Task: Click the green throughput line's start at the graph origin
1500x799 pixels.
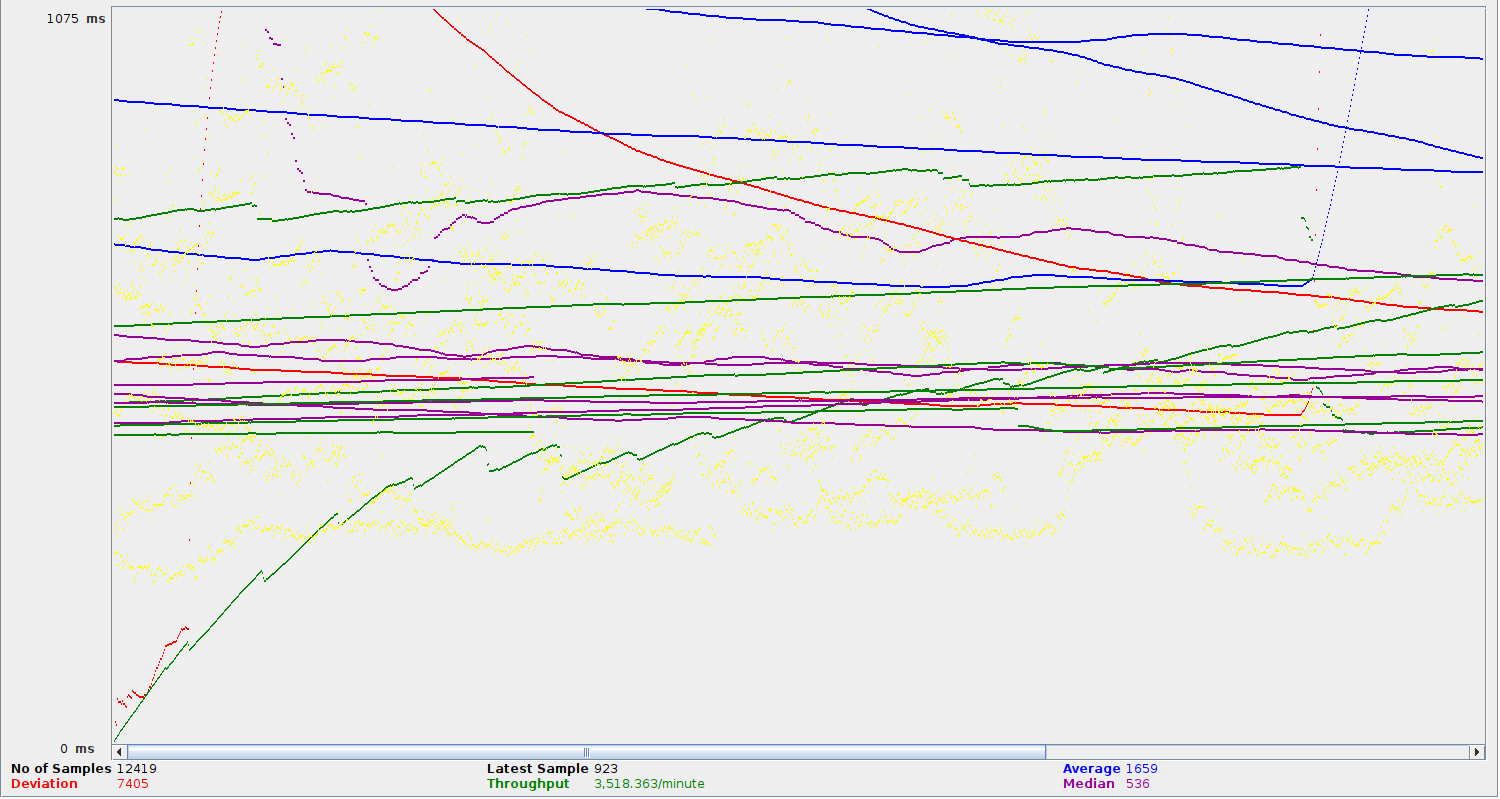Action: [x=116, y=739]
